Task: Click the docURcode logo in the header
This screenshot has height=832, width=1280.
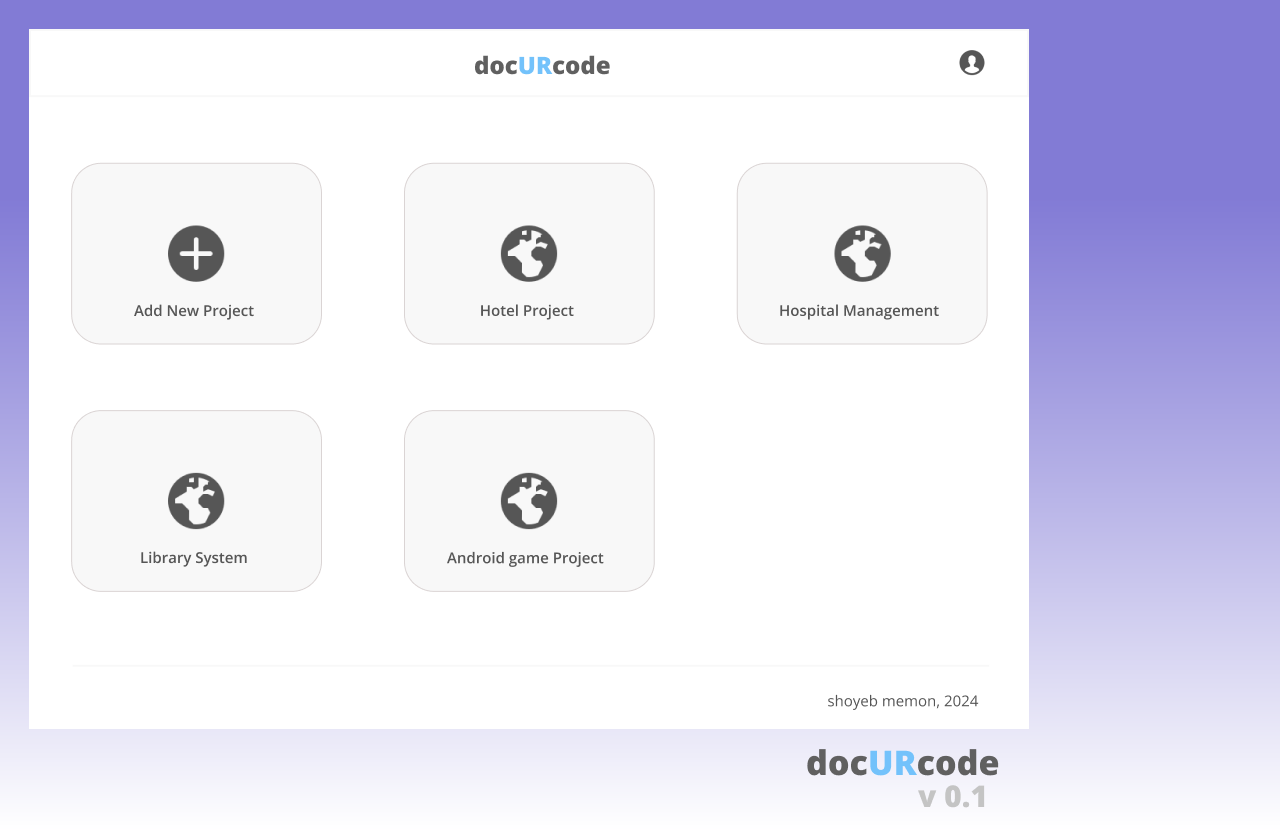Action: [x=542, y=65]
